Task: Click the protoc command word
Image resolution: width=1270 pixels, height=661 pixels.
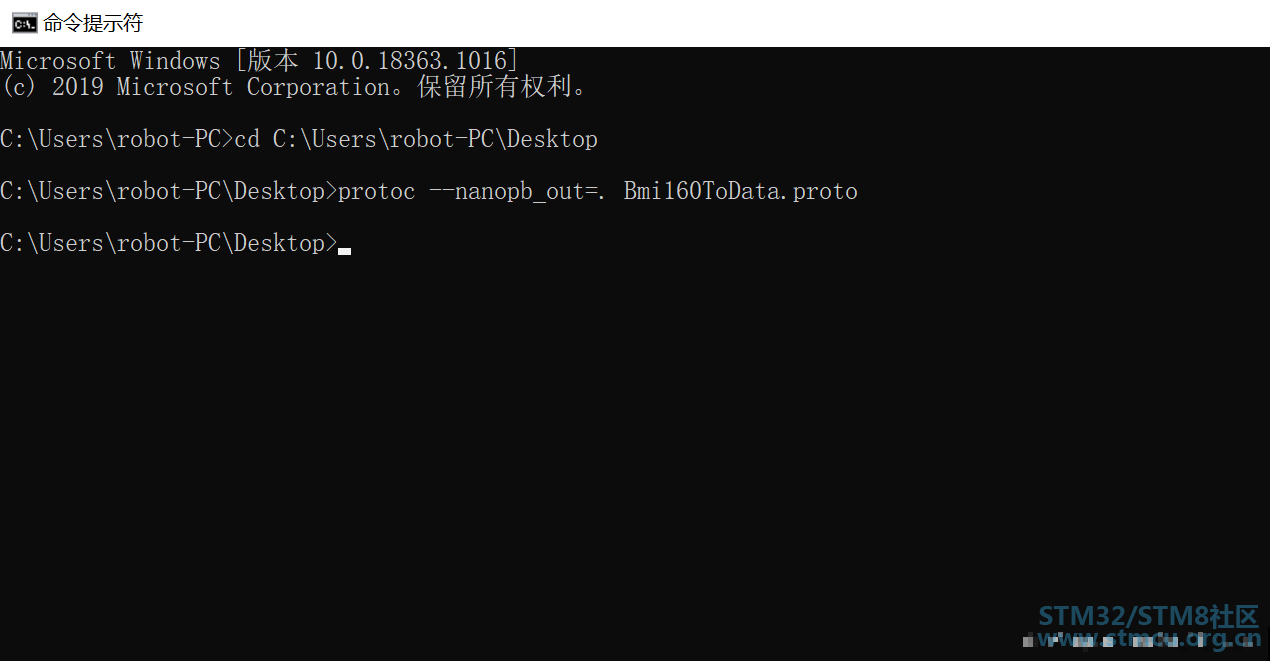Action: point(376,191)
